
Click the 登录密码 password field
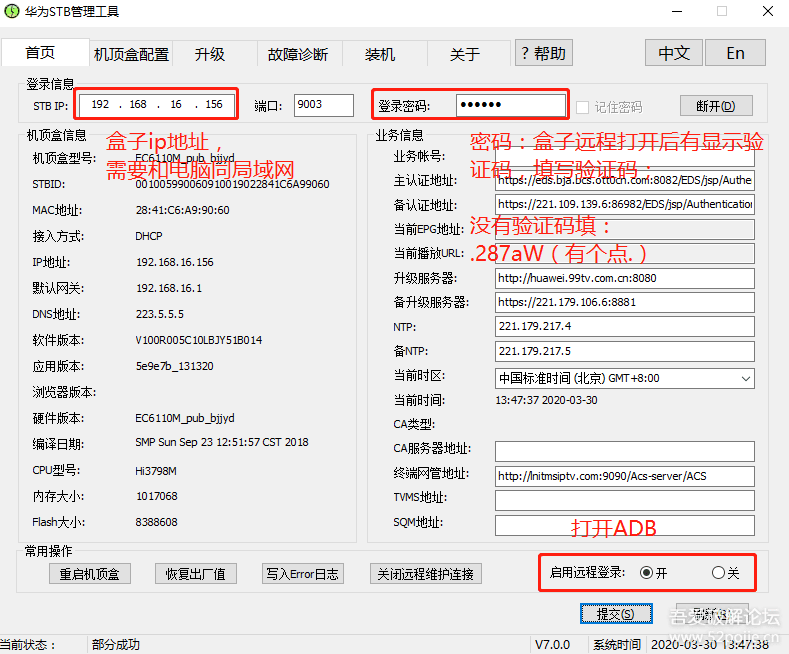click(x=510, y=105)
